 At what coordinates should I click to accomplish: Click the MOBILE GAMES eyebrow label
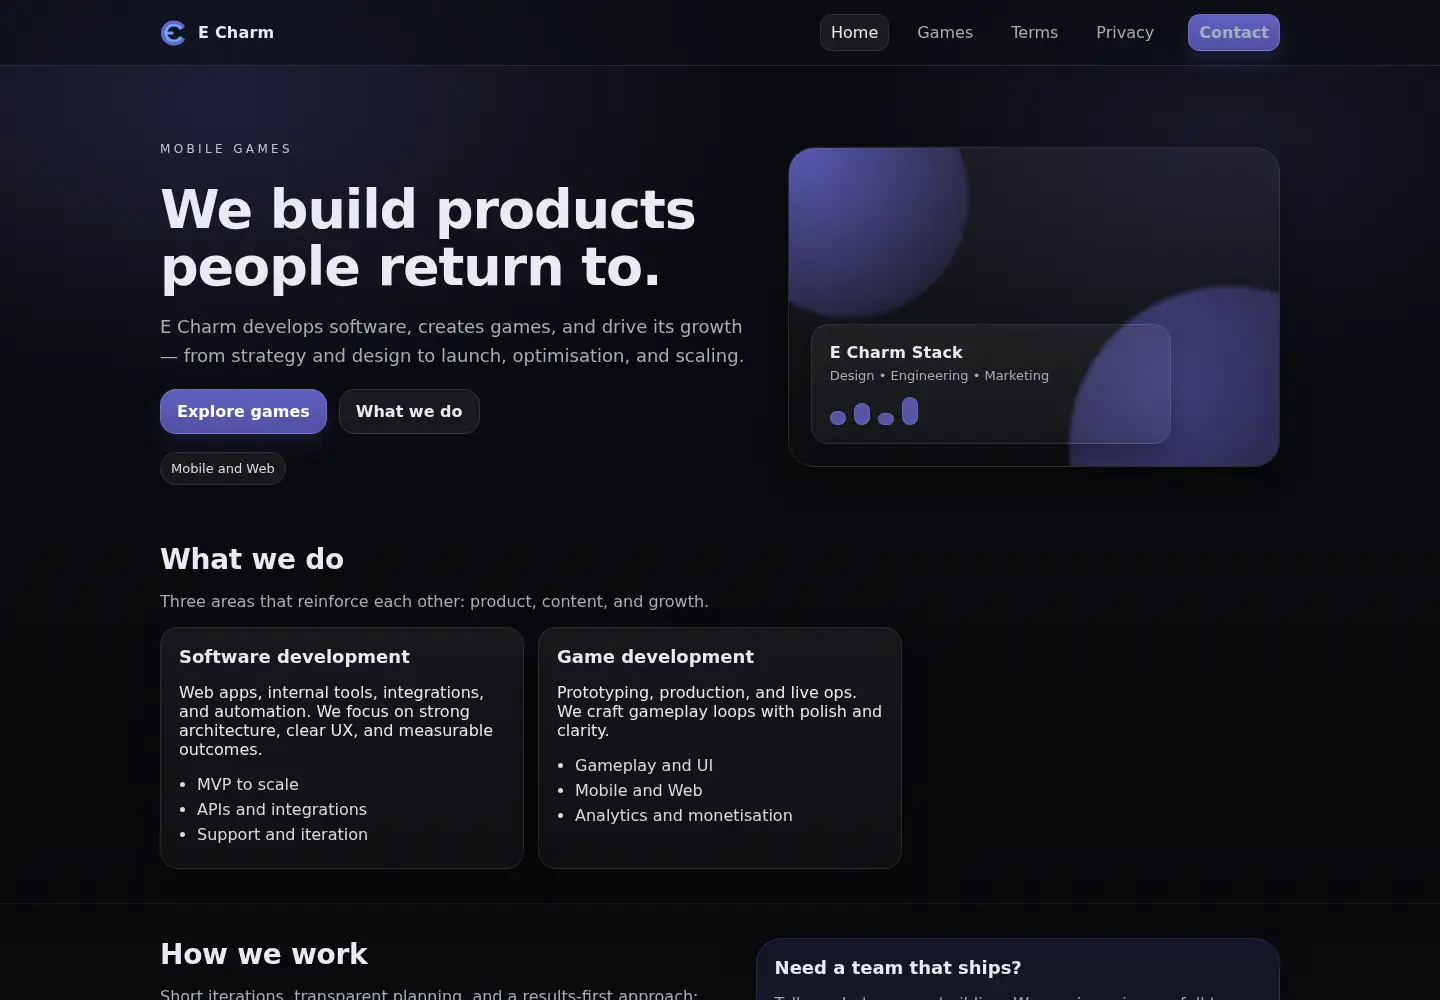pos(226,149)
